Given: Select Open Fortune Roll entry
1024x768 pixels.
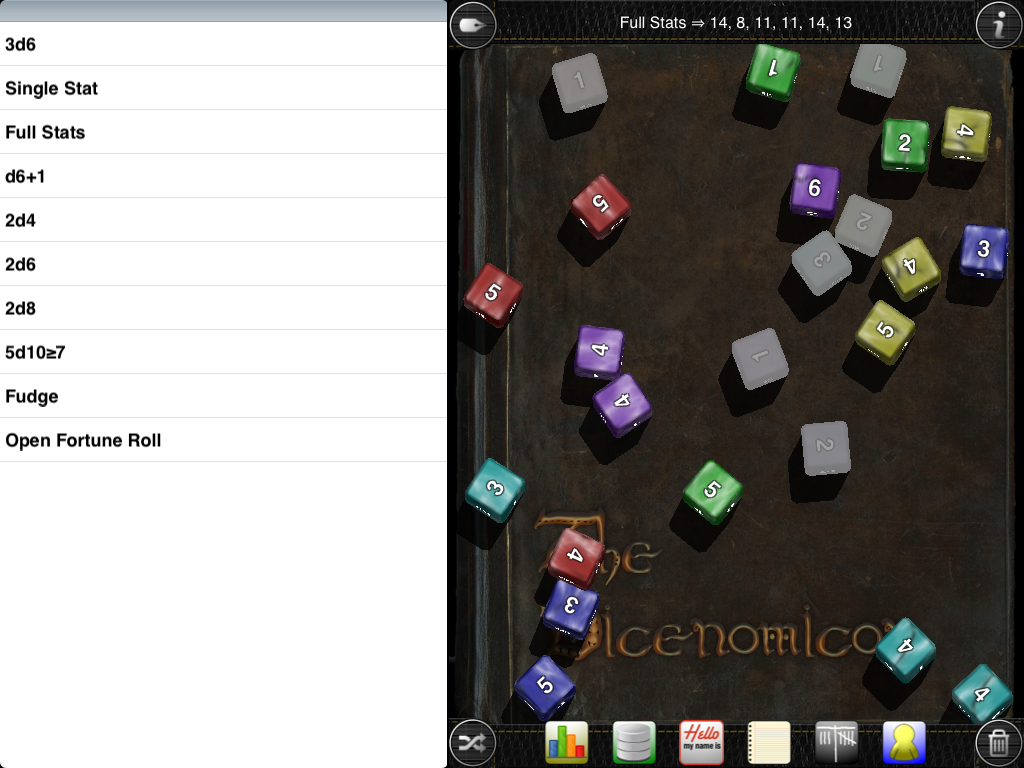Looking at the screenshot, I should click(223, 440).
